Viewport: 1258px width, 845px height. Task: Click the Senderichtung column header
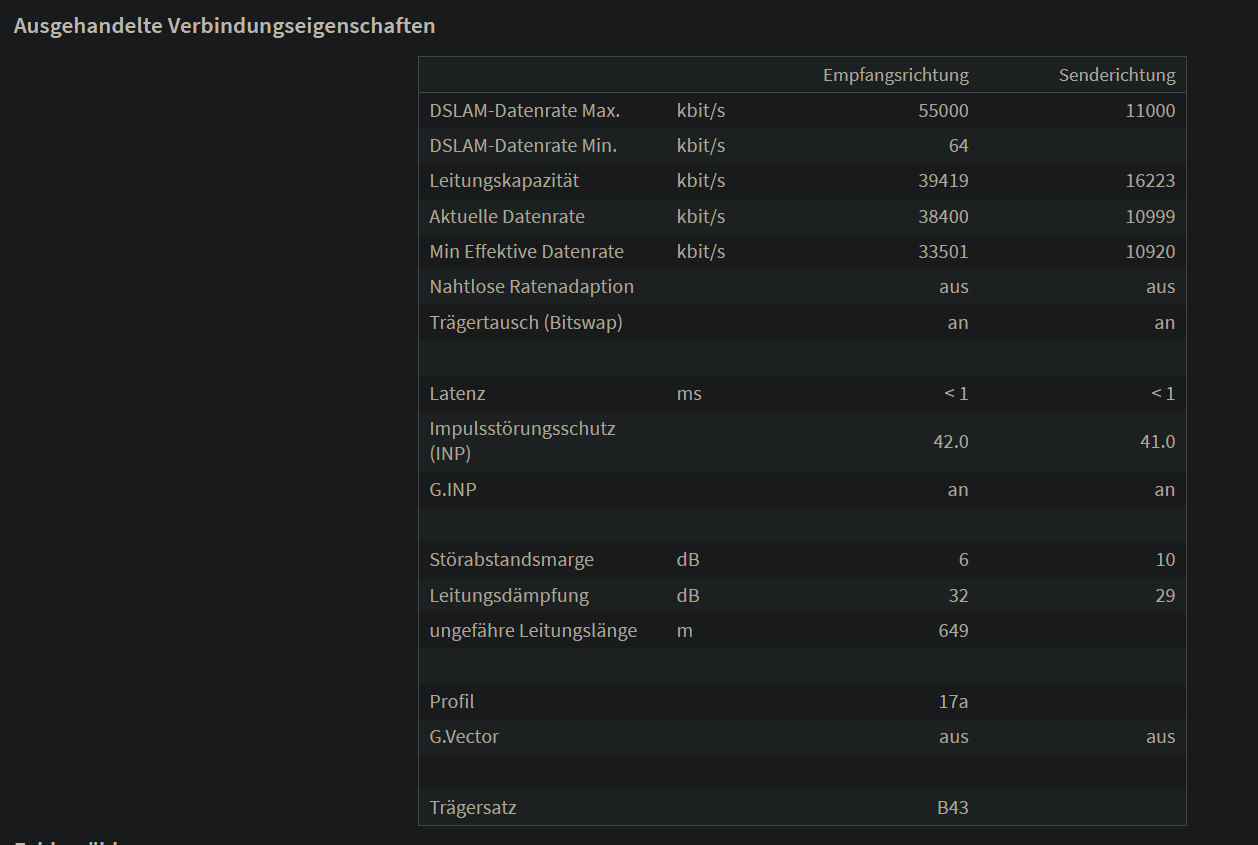click(1117, 75)
